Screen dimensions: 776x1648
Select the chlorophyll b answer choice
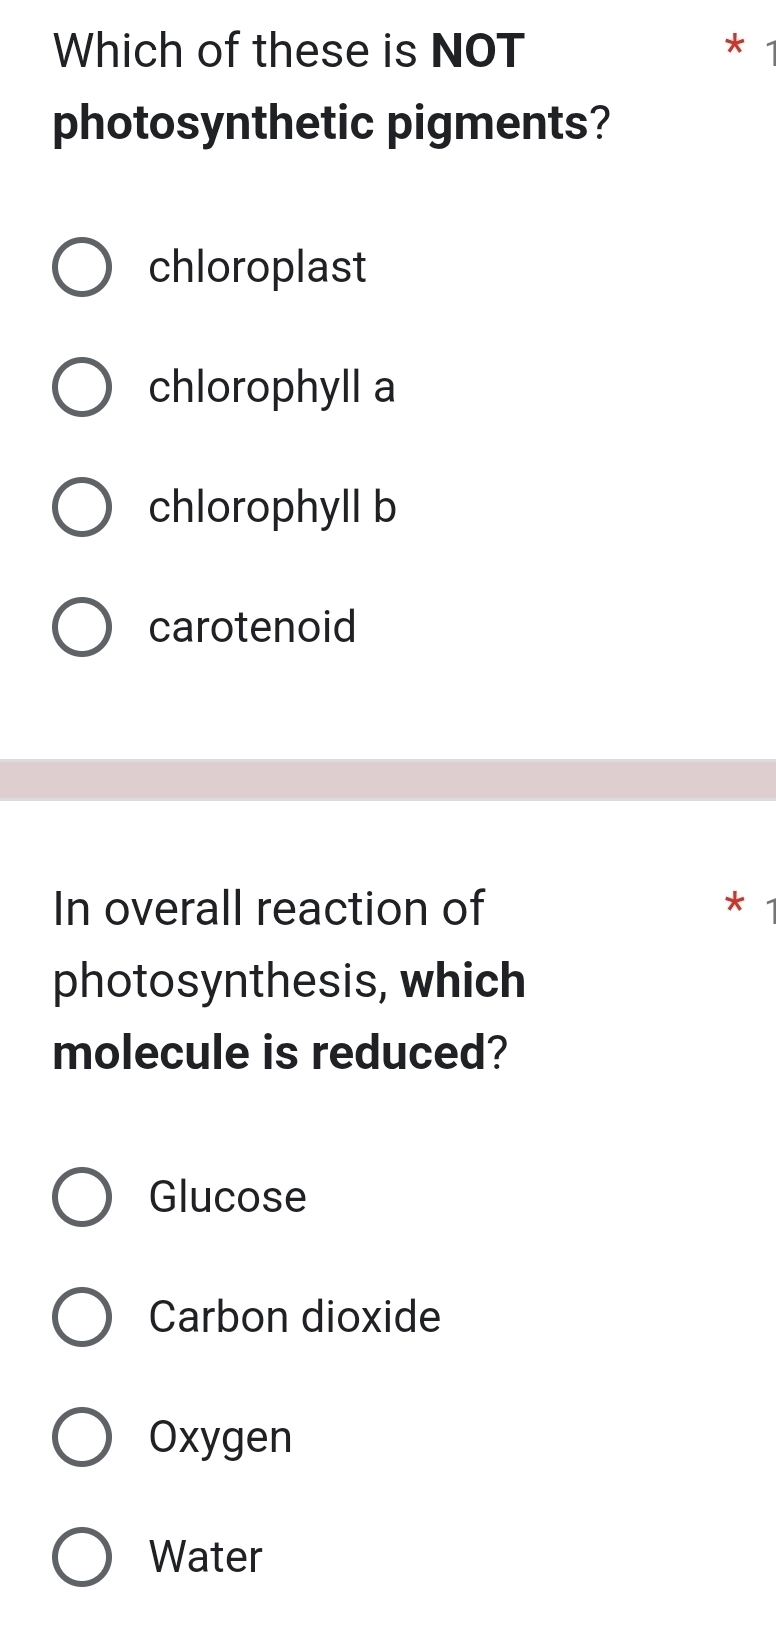pyautogui.click(x=82, y=507)
